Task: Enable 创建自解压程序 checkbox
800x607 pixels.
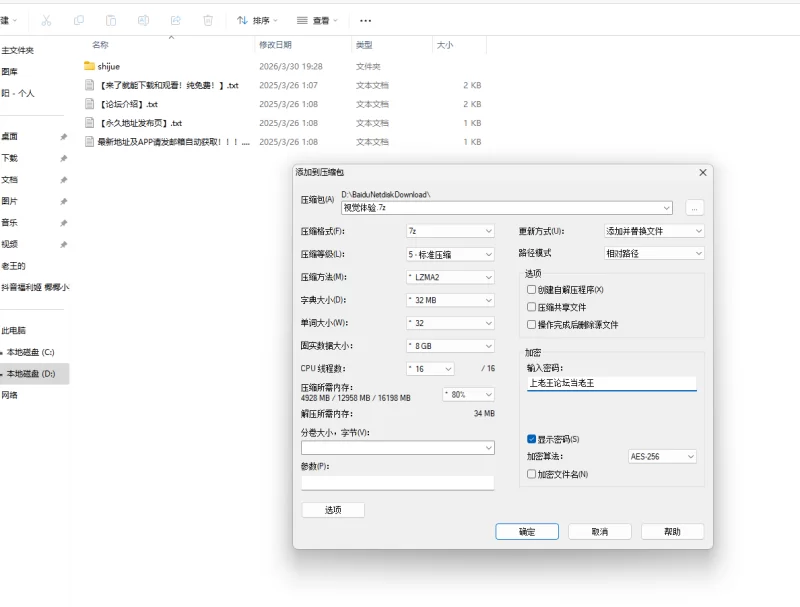Action: 532,290
